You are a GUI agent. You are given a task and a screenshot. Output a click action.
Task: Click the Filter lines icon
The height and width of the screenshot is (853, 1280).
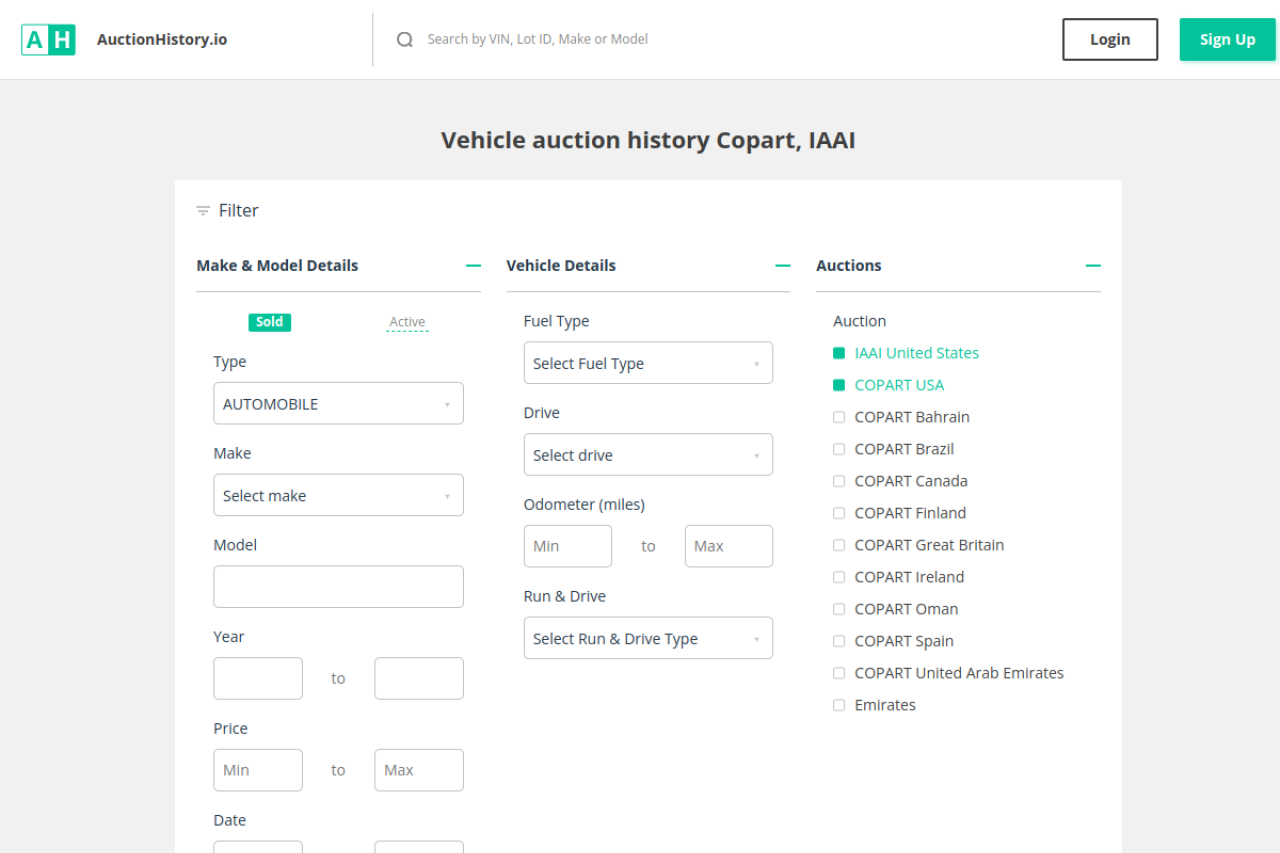pyautogui.click(x=203, y=211)
